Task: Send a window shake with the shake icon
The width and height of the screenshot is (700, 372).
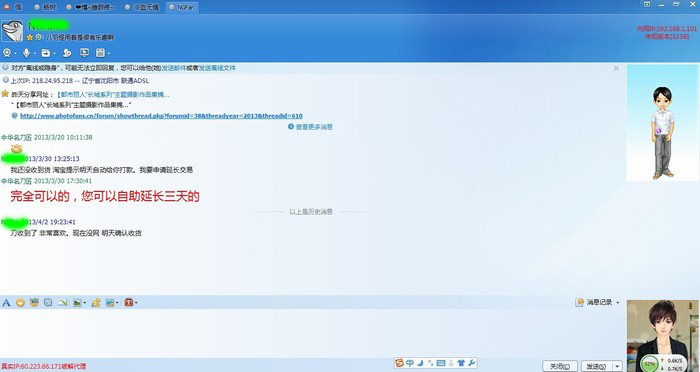Action: click(x=48, y=302)
